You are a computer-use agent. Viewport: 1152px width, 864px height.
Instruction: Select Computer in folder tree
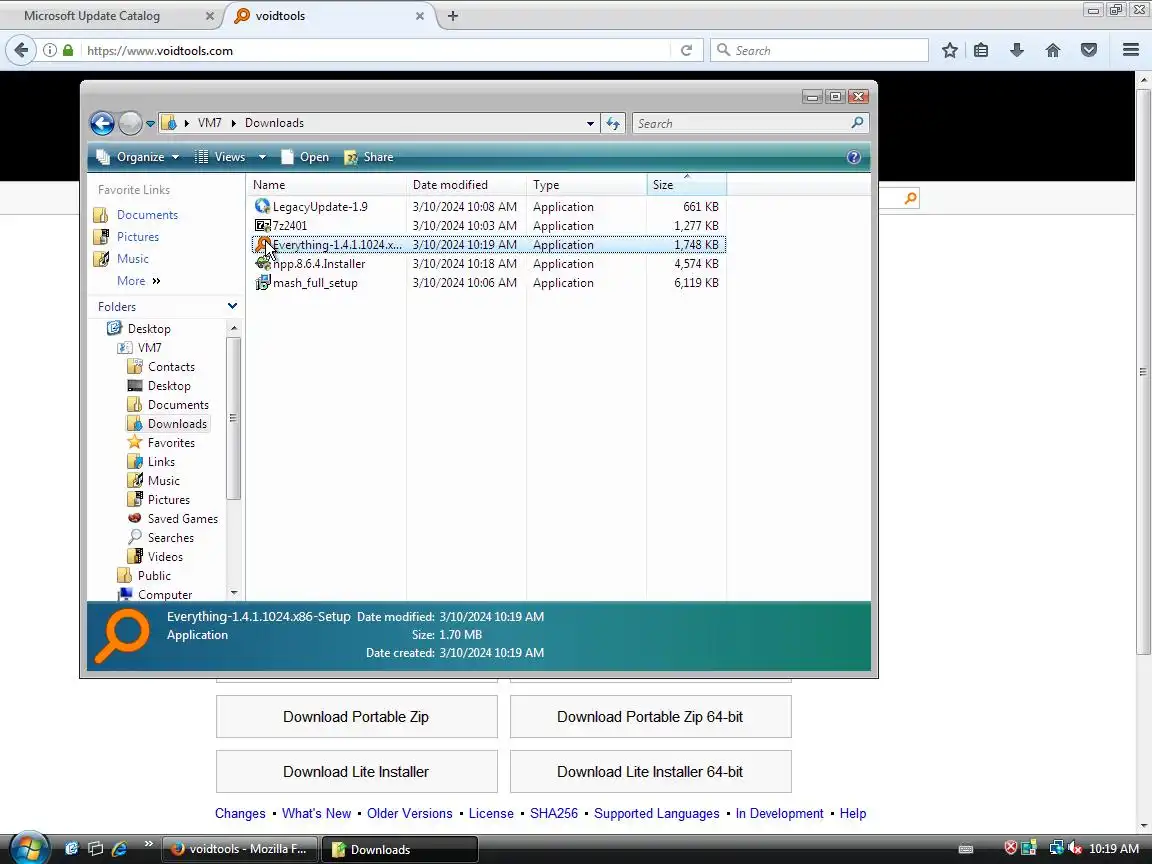[x=165, y=595]
